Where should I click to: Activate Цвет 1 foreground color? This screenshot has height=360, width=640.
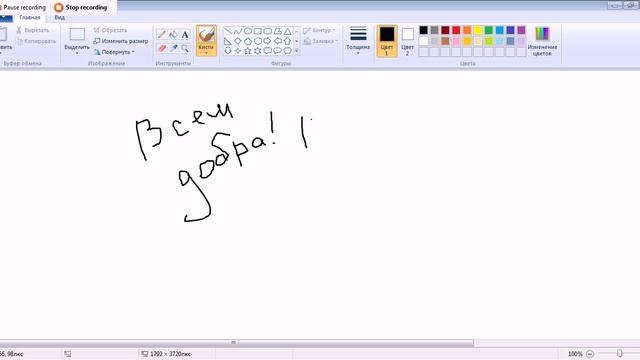[x=387, y=41]
